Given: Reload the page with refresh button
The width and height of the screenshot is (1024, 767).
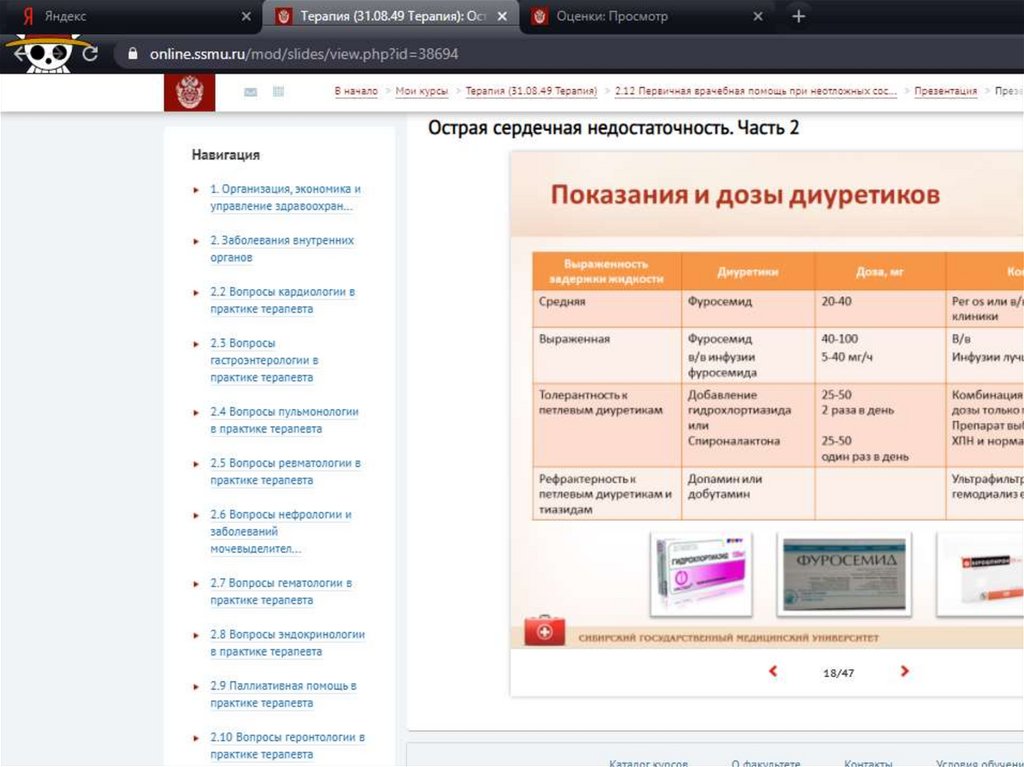Looking at the screenshot, I should pyautogui.click(x=90, y=53).
